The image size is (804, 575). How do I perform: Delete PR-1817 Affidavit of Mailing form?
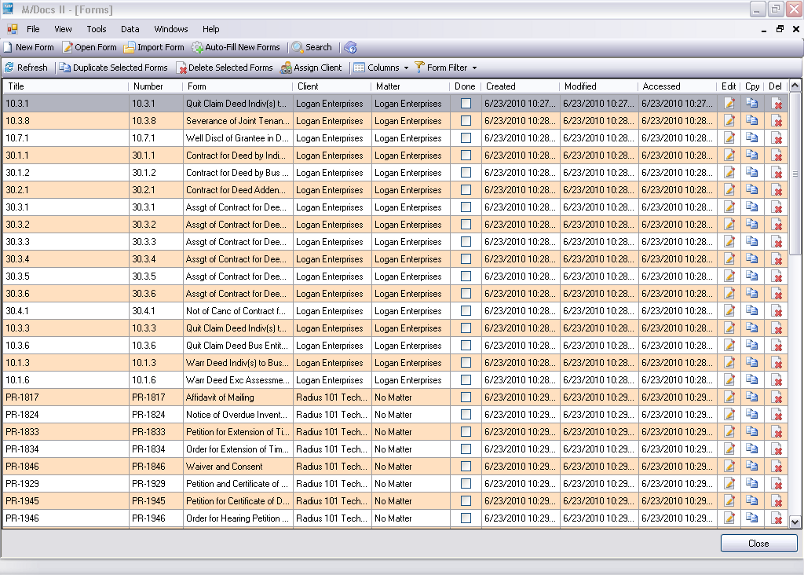tap(777, 398)
